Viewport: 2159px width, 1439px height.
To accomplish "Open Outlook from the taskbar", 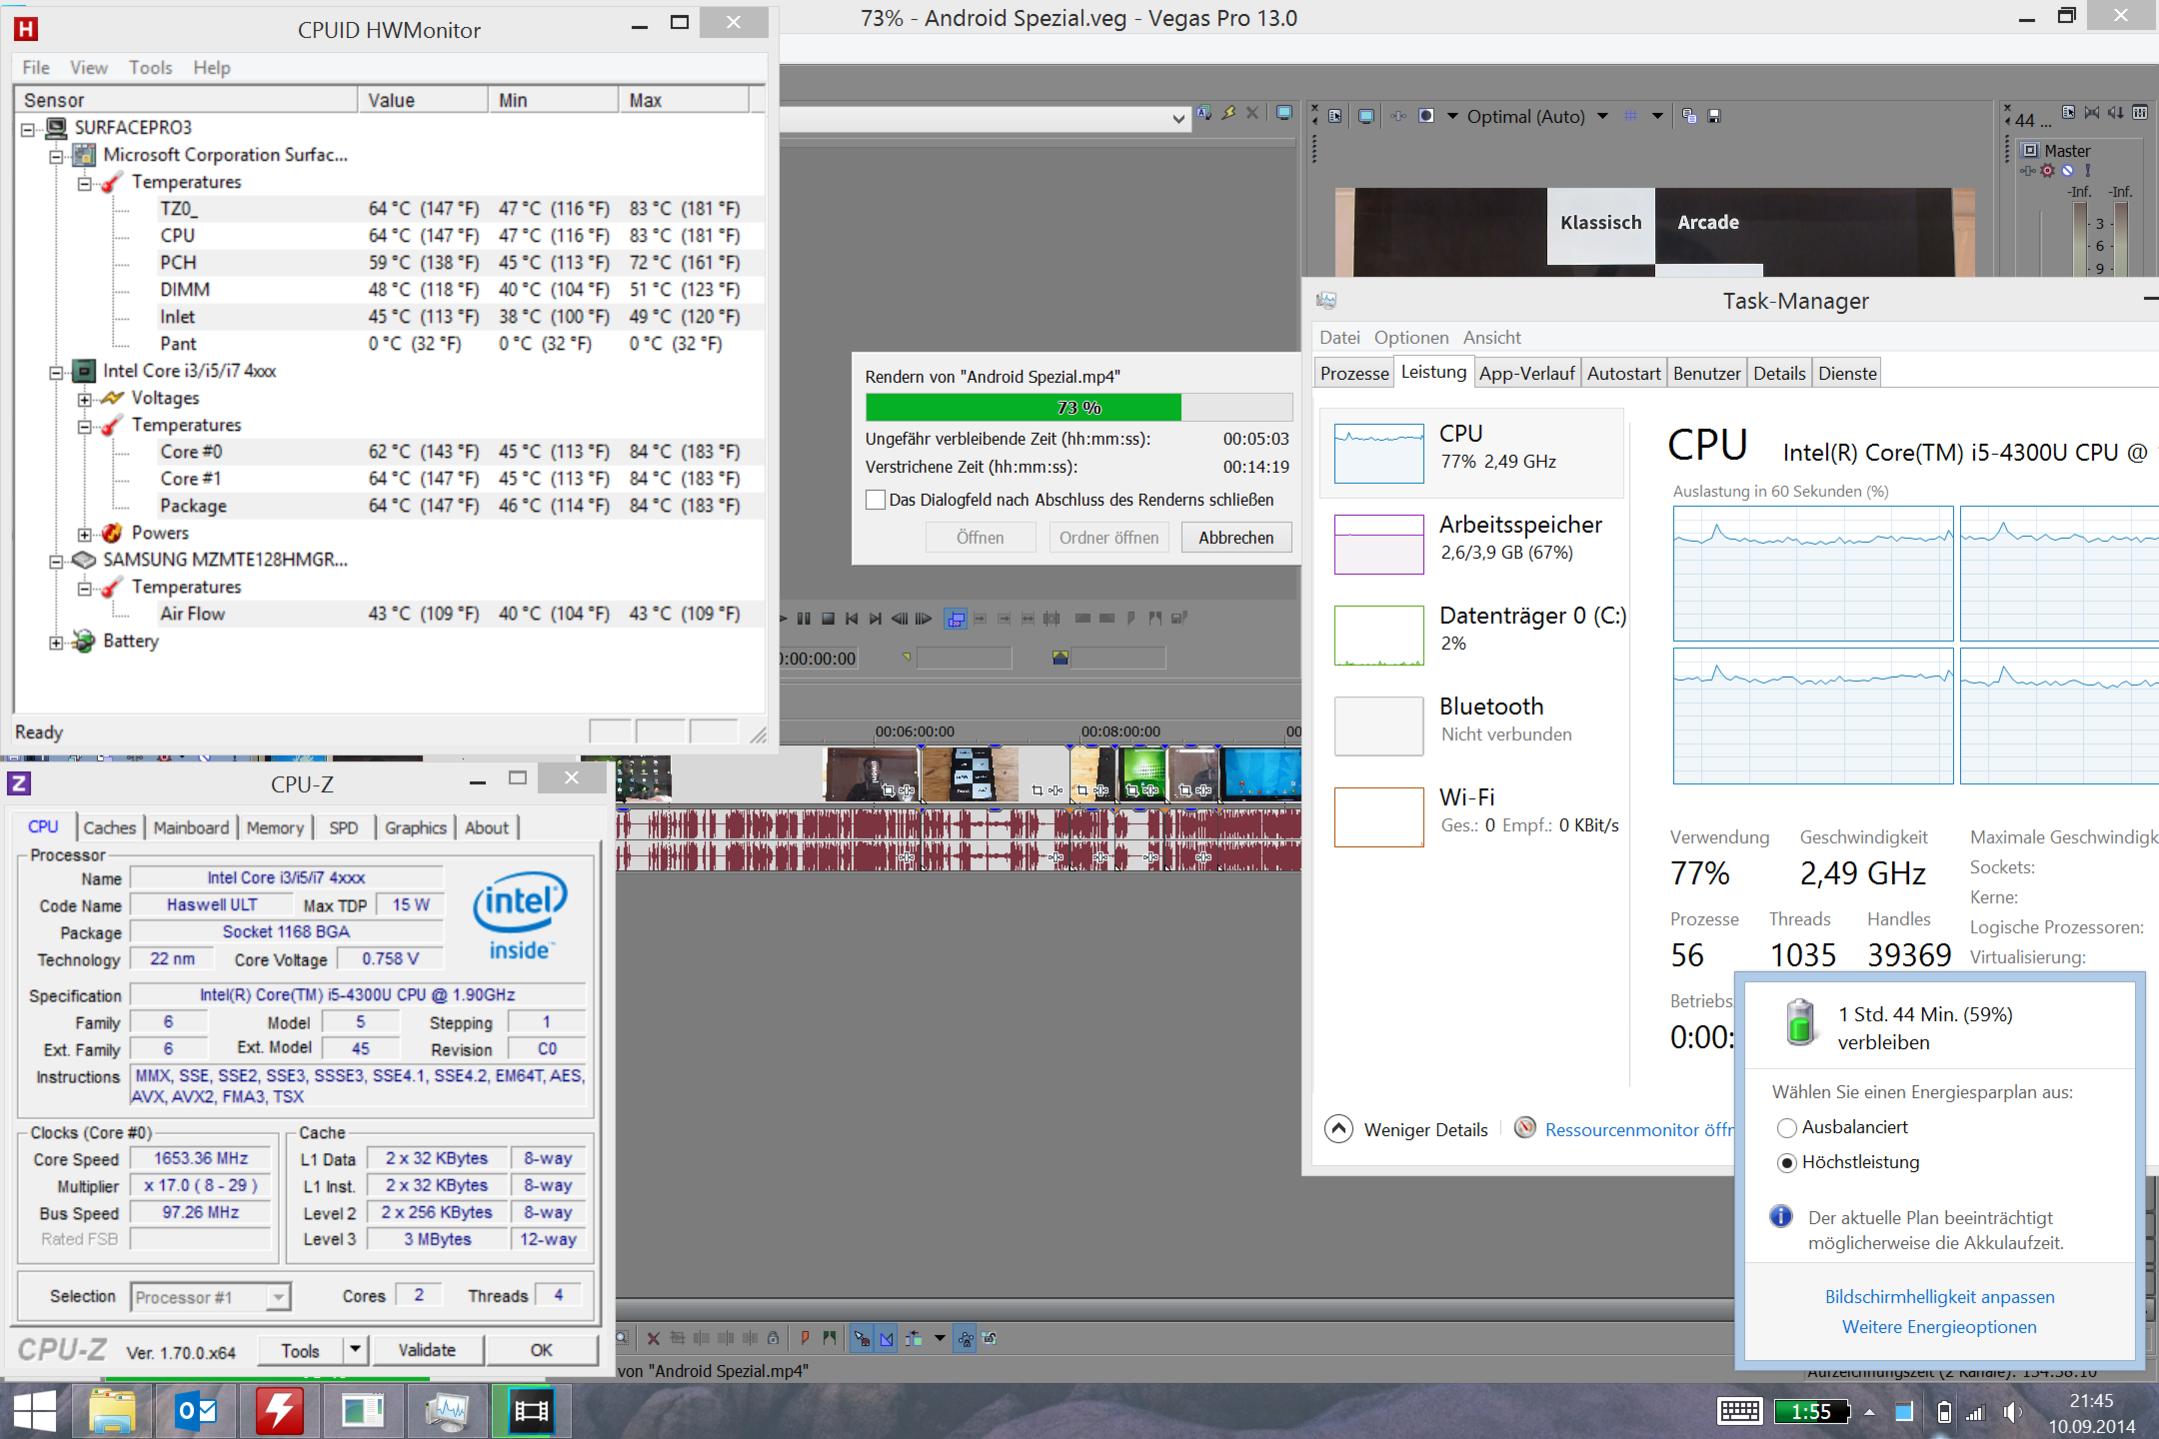I will (197, 1411).
